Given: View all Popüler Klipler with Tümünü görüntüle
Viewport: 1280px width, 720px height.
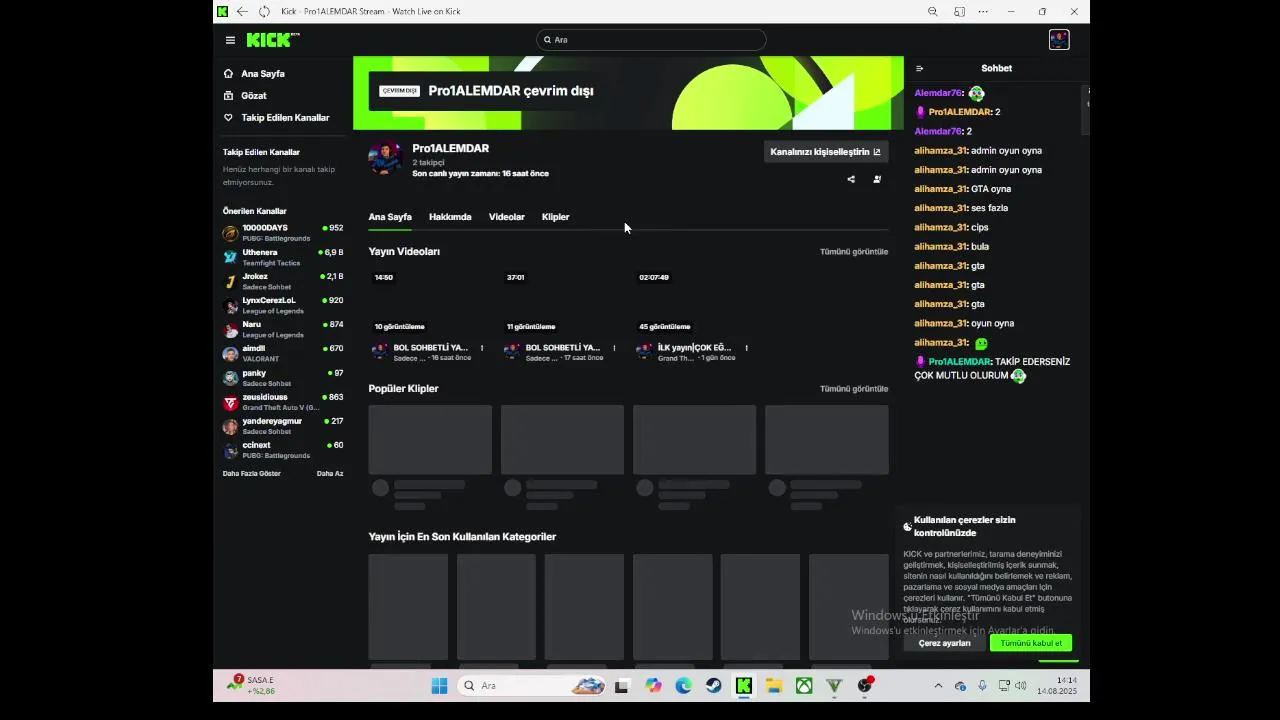Looking at the screenshot, I should coord(854,389).
